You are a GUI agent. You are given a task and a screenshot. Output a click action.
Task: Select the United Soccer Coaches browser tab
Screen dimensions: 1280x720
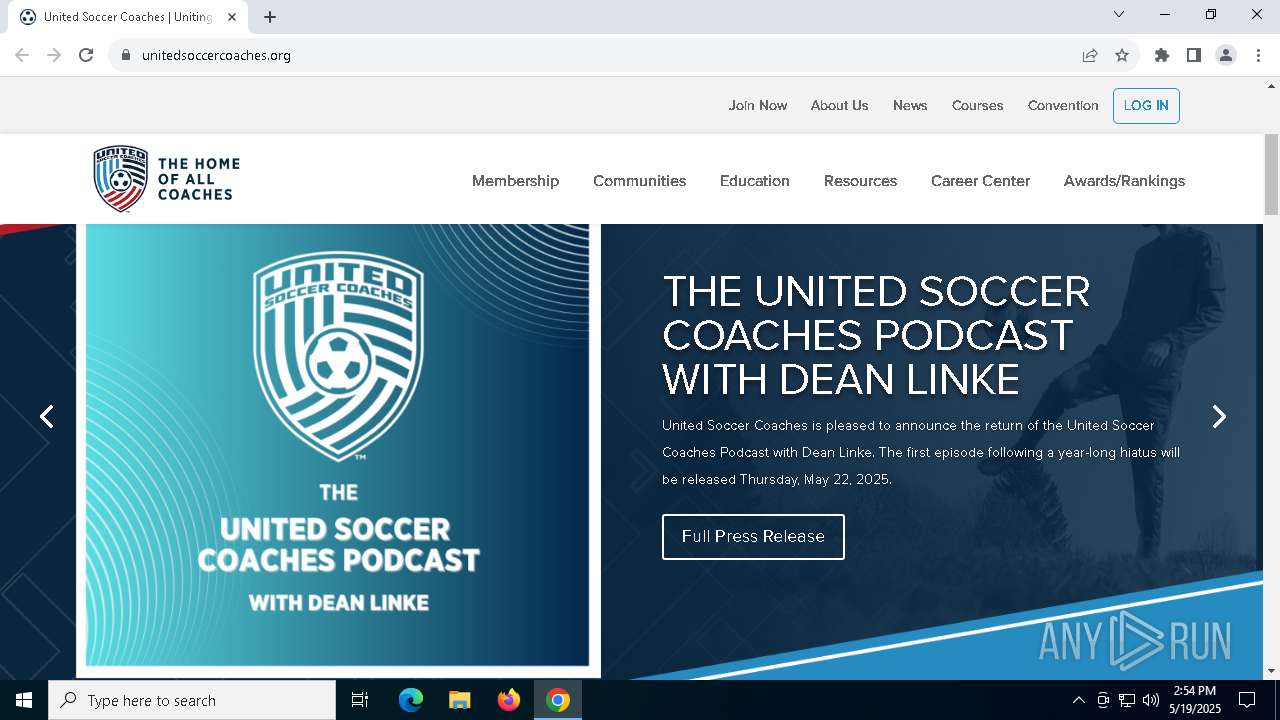coord(128,17)
